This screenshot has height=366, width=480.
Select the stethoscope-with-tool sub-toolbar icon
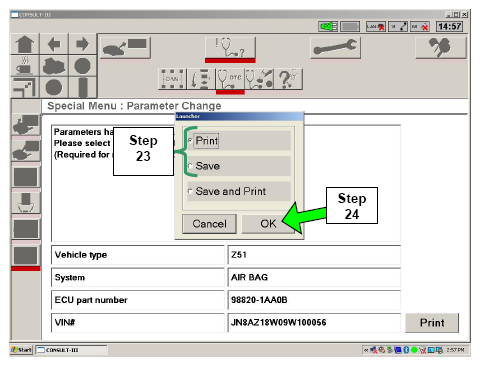point(259,79)
